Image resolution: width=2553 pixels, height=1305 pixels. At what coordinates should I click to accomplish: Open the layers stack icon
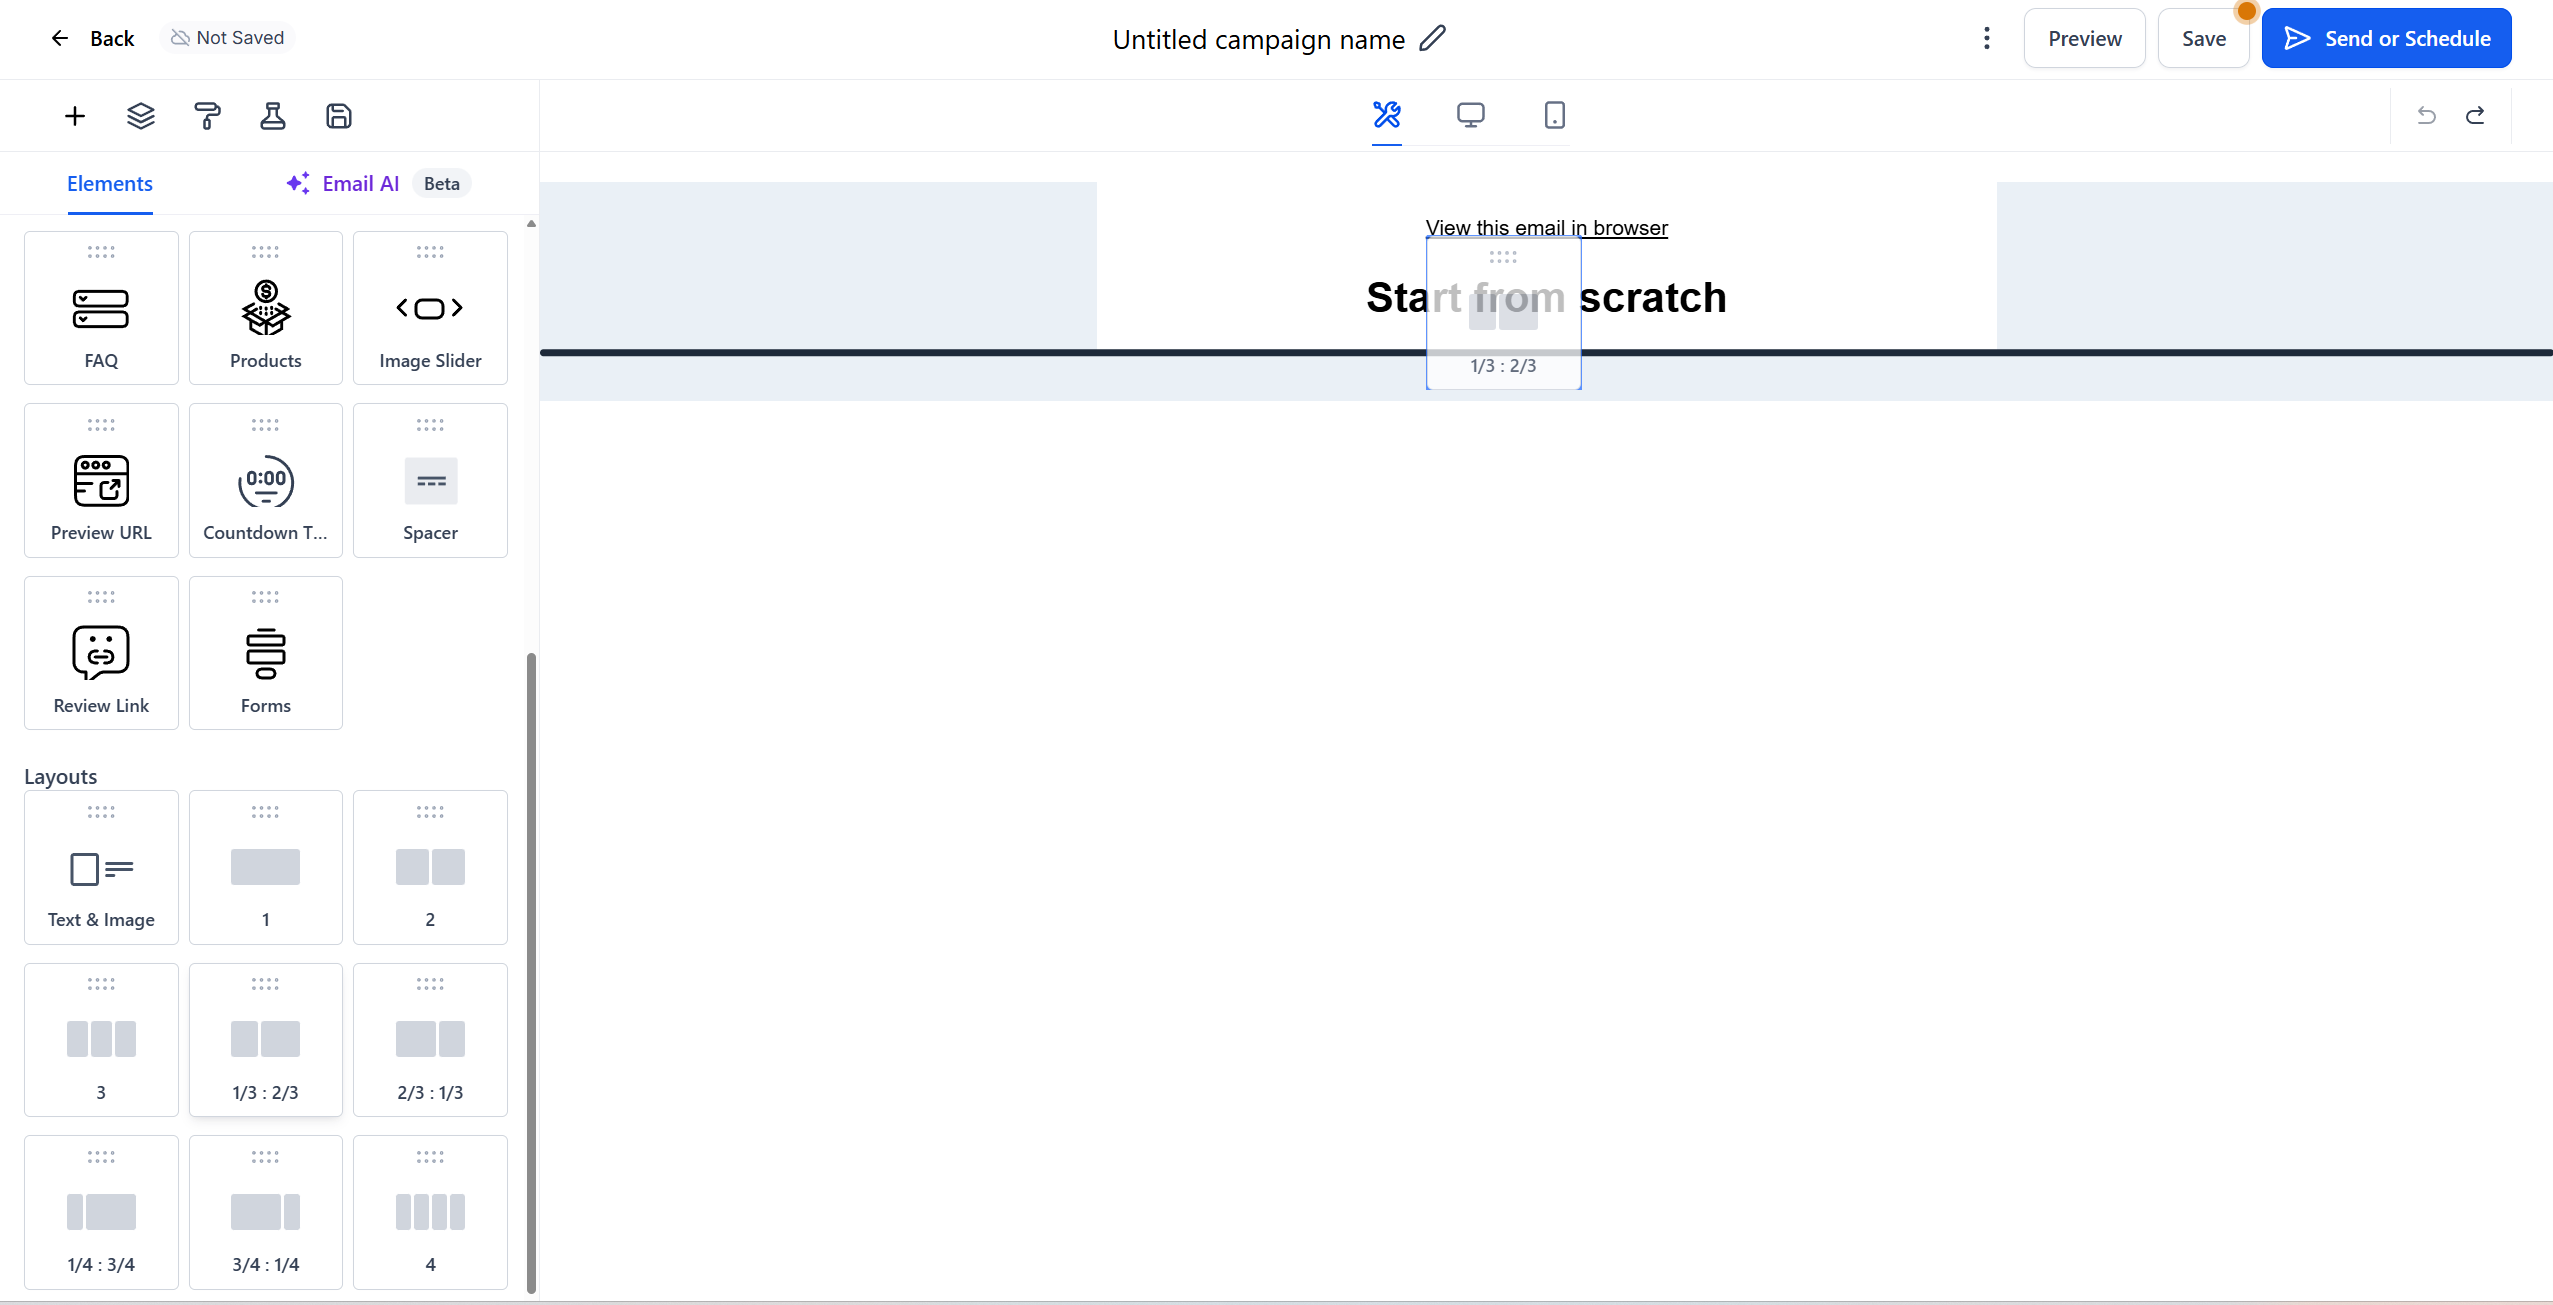(x=141, y=116)
